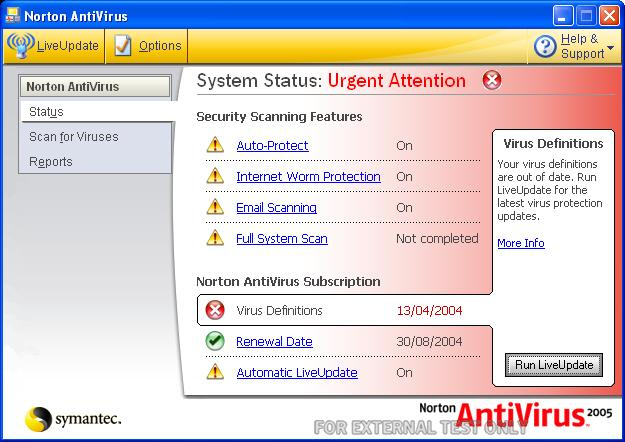
Task: Open the More Info link
Action: pos(521,243)
